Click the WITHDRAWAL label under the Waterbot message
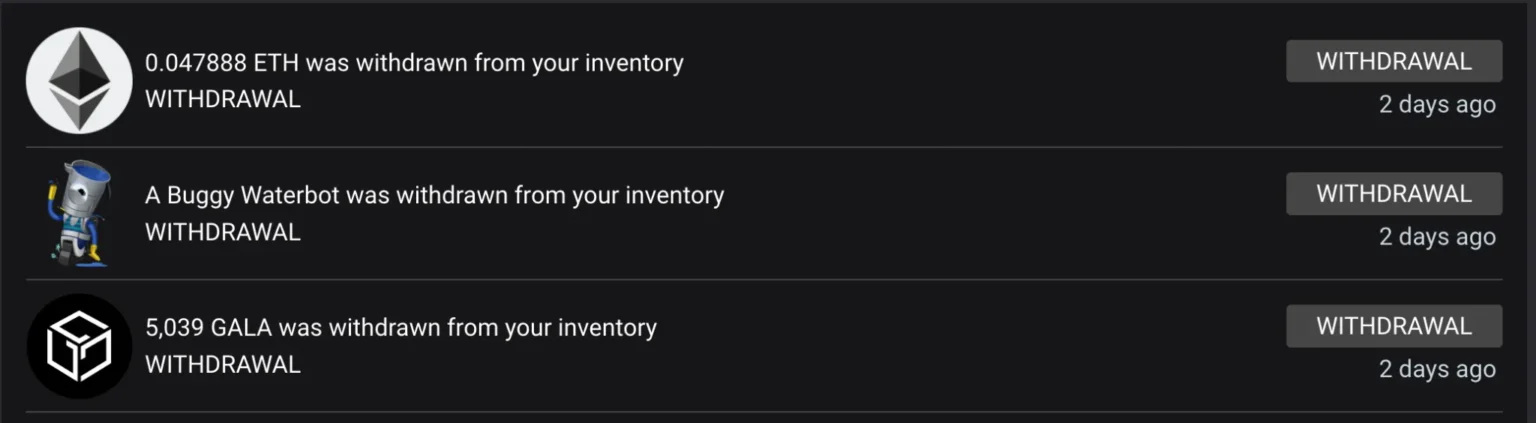Image resolution: width=1536 pixels, height=423 pixels. coord(223,232)
